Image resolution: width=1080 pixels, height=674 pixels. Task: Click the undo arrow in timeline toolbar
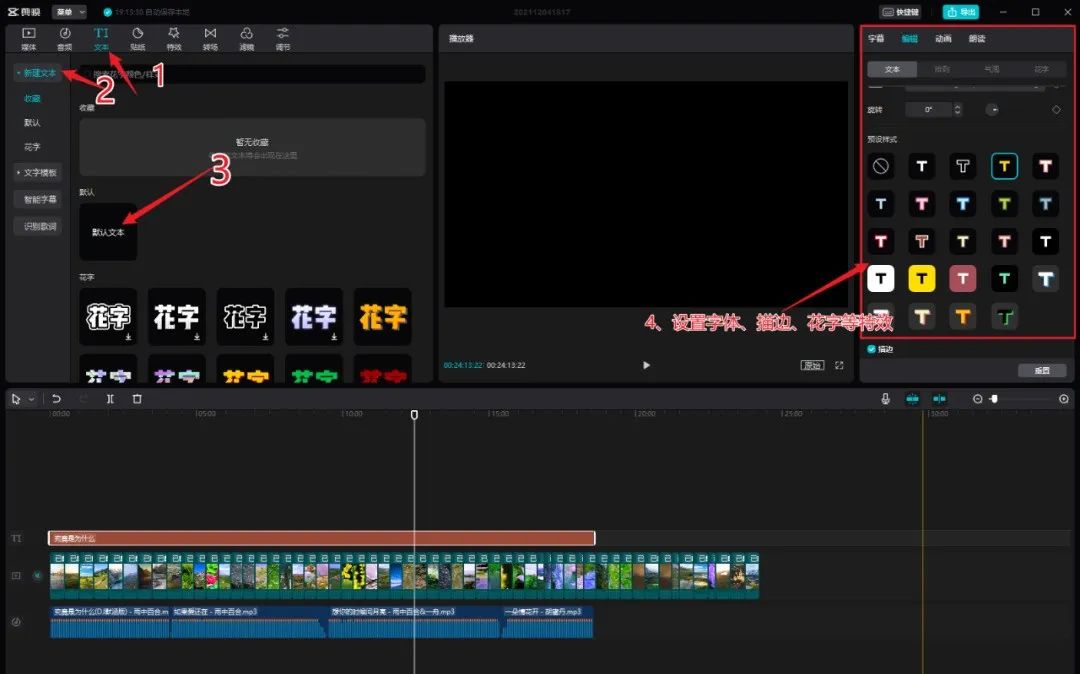(x=57, y=398)
